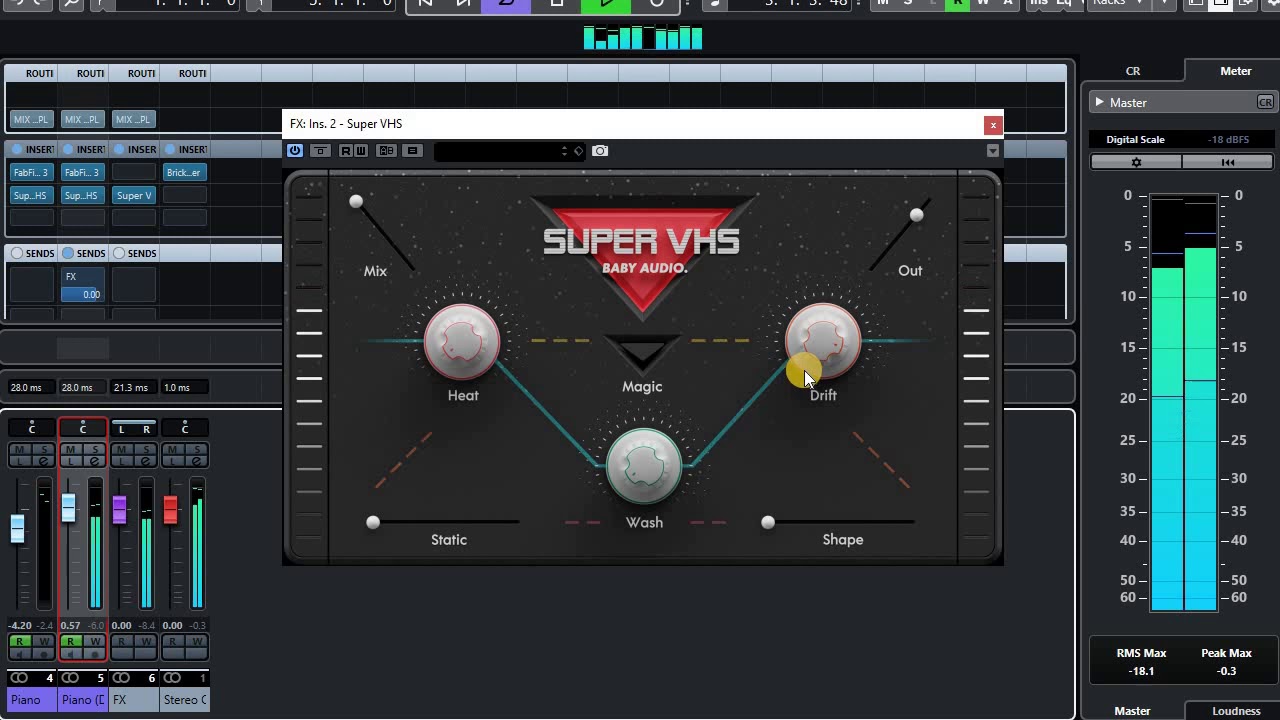Click the Piano channel 4 fader
The image size is (1280, 720).
tap(17, 527)
